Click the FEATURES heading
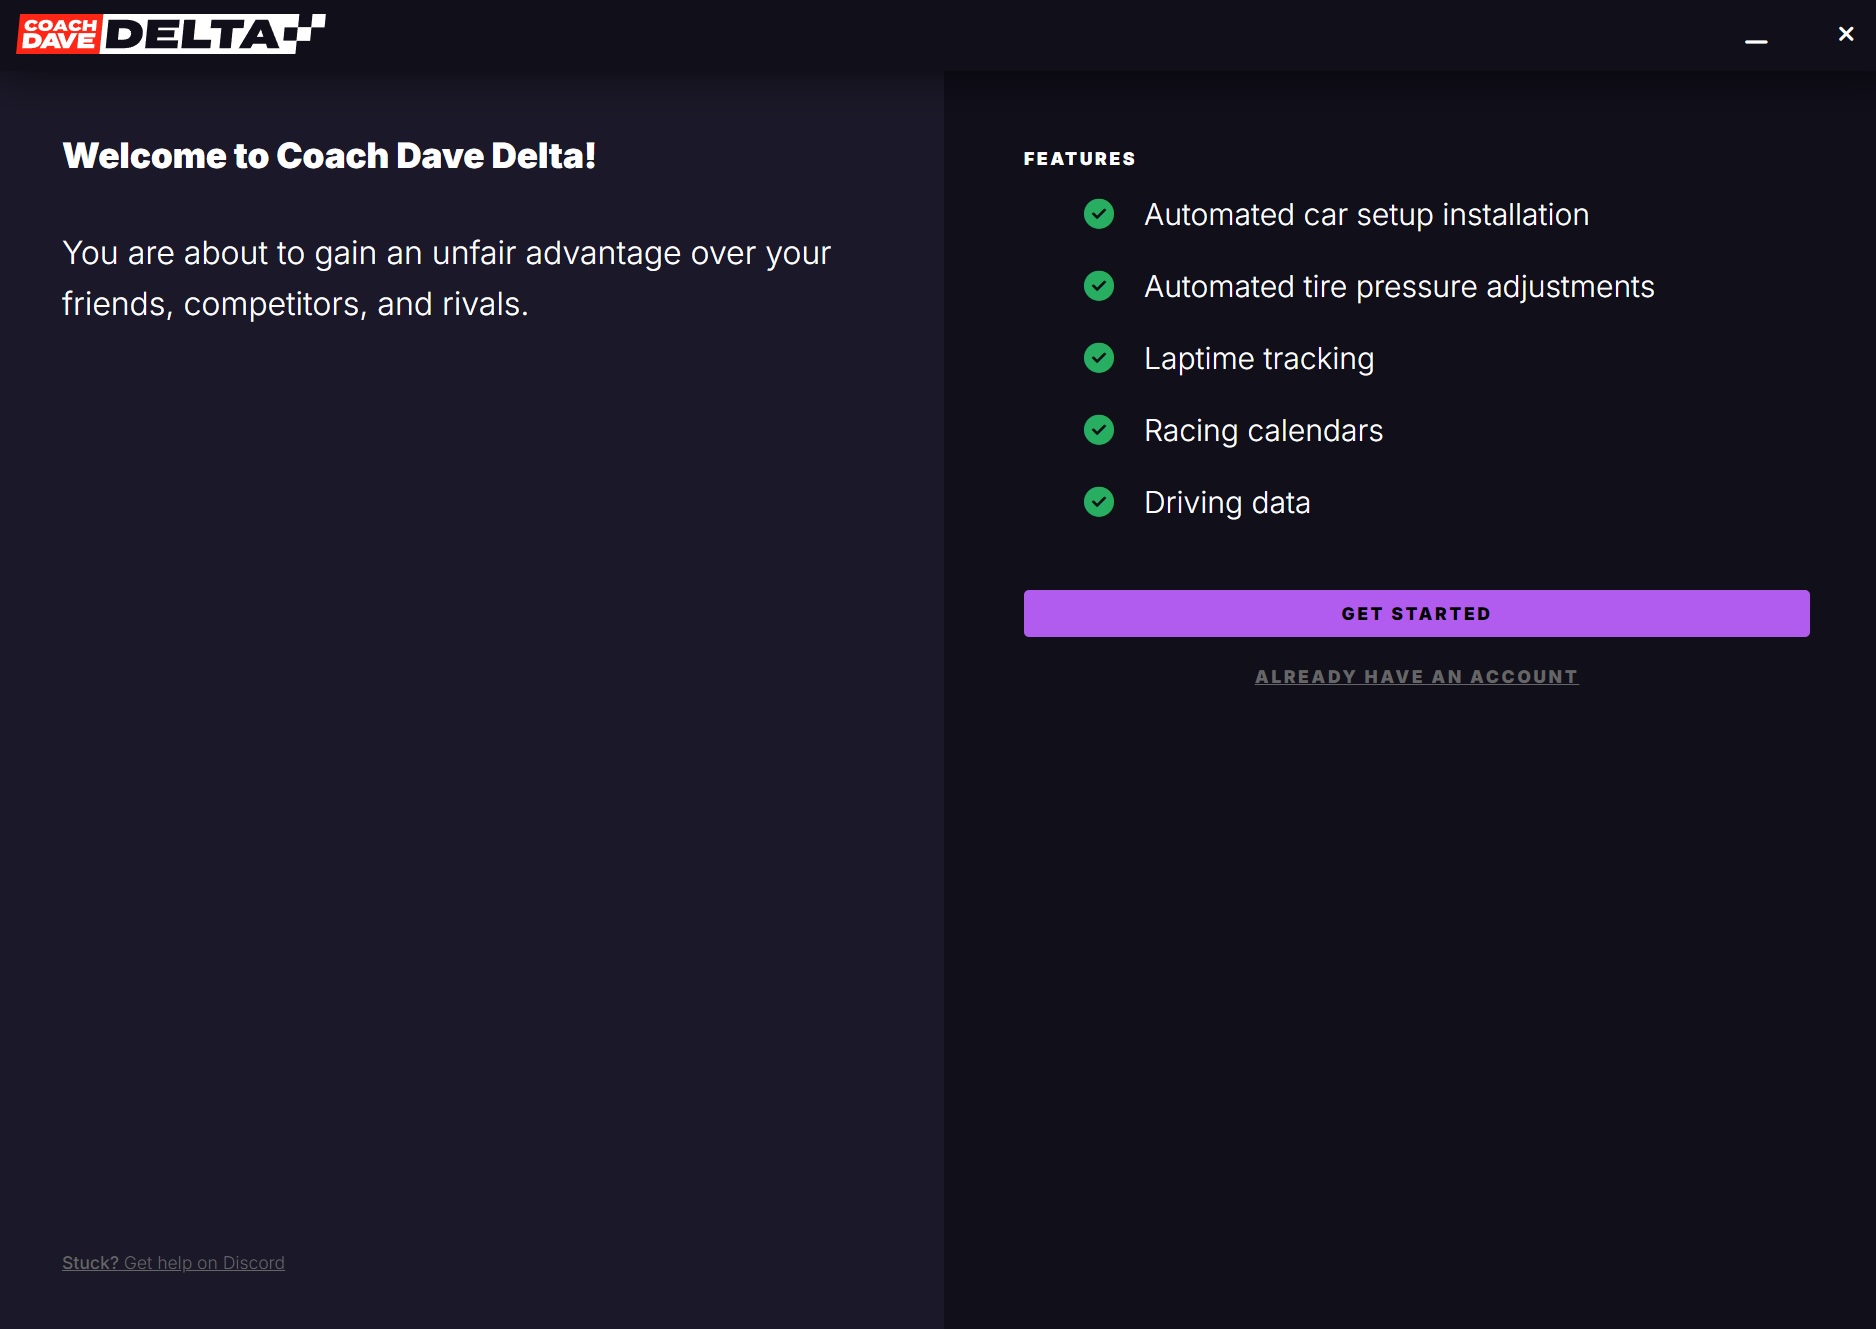 point(1079,157)
